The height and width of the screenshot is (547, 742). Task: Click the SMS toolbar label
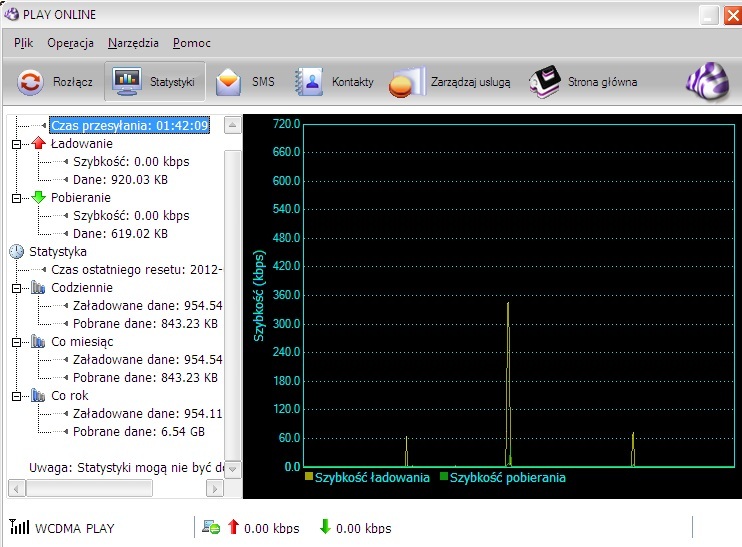[263, 82]
